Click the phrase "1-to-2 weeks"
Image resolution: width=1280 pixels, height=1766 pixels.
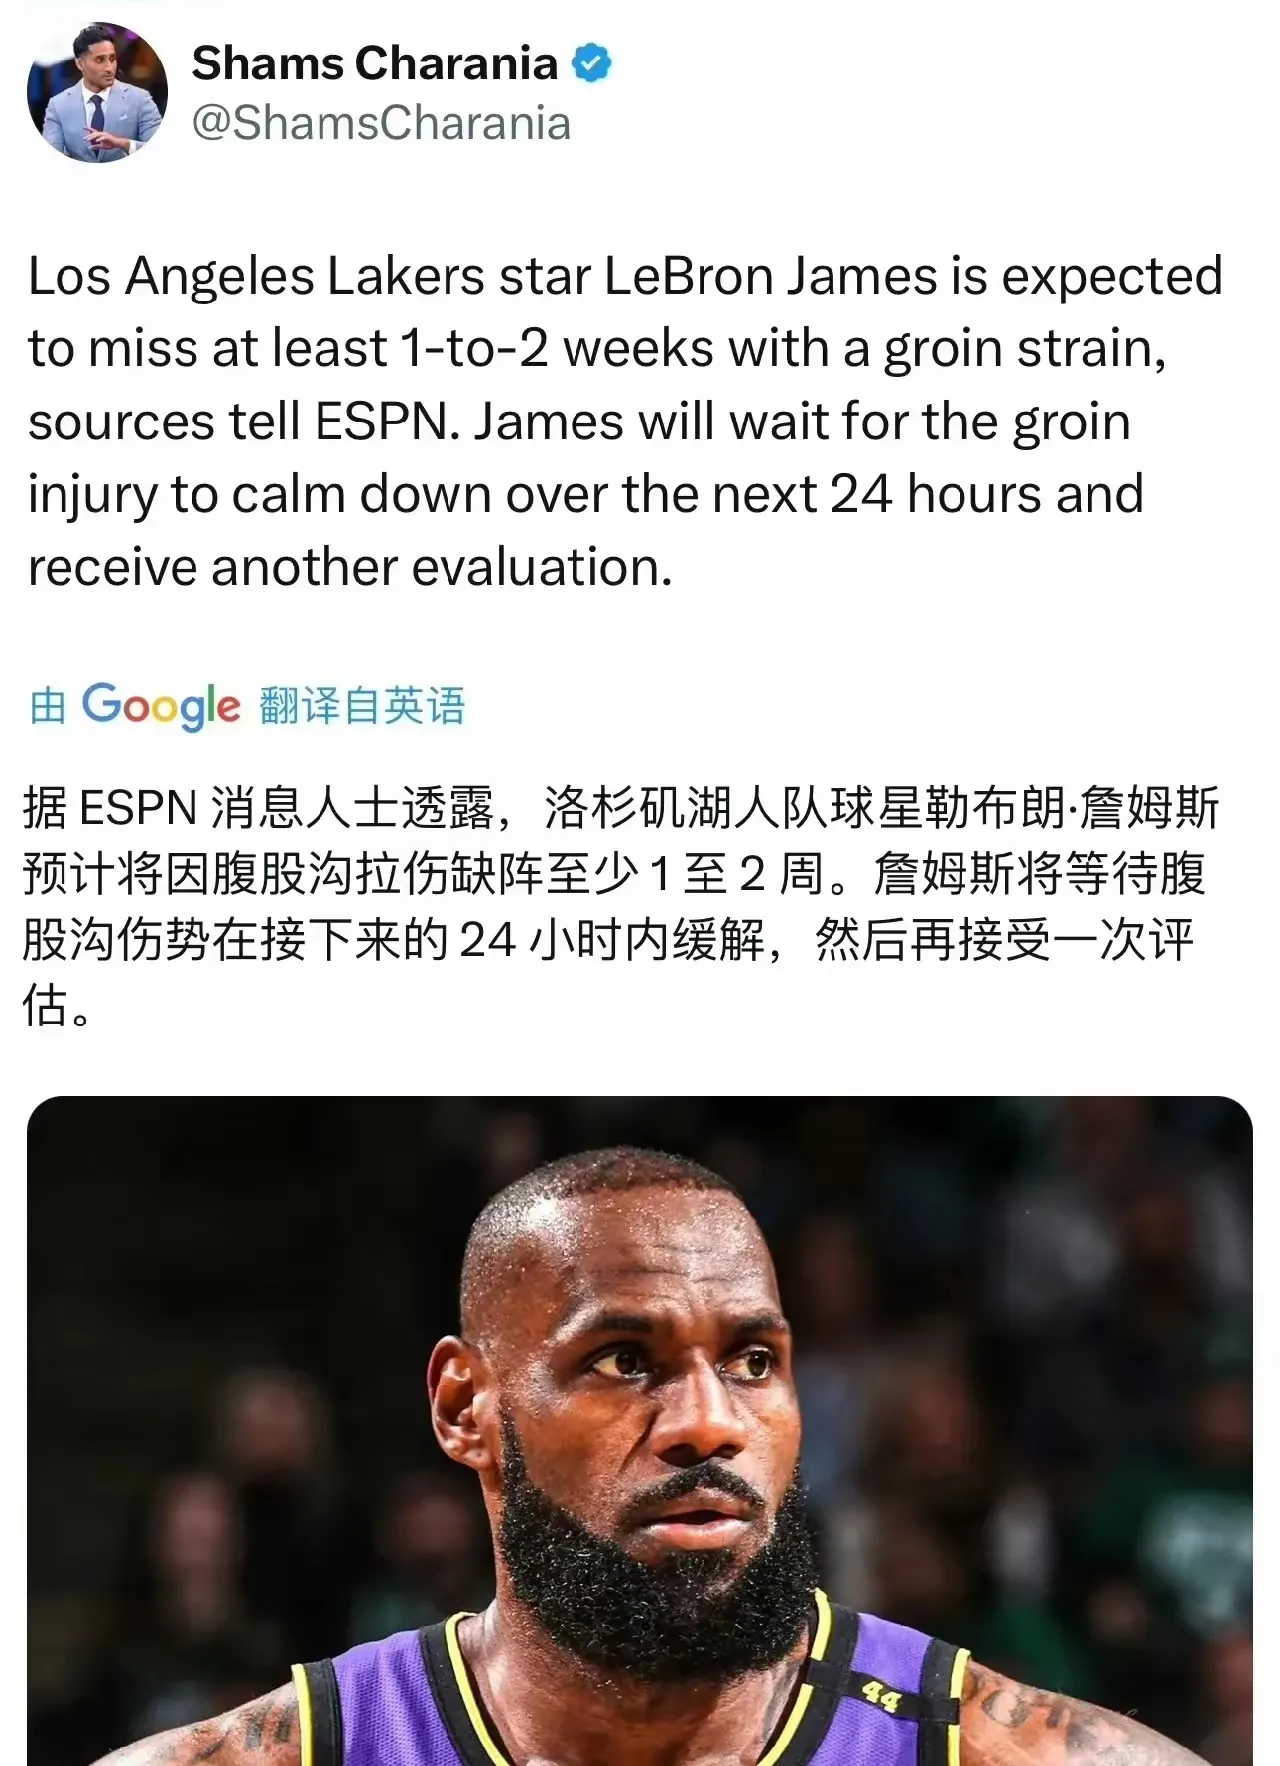pyautogui.click(x=557, y=350)
